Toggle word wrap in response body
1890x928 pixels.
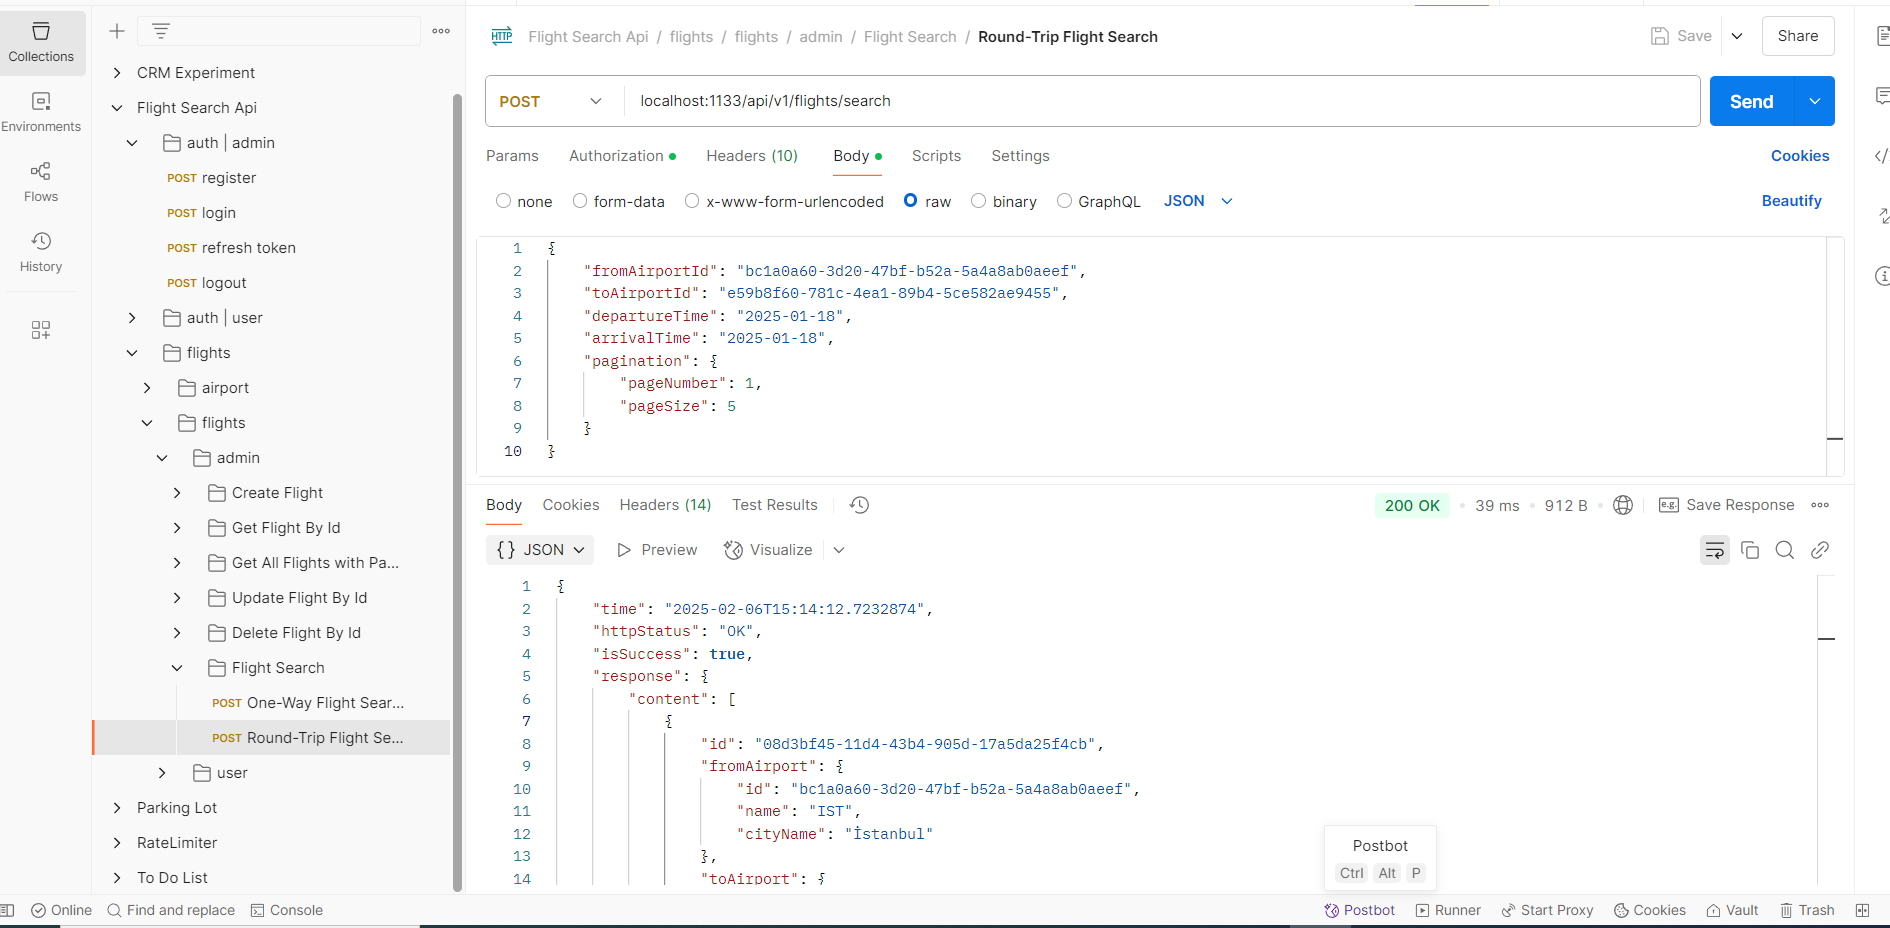(1715, 550)
